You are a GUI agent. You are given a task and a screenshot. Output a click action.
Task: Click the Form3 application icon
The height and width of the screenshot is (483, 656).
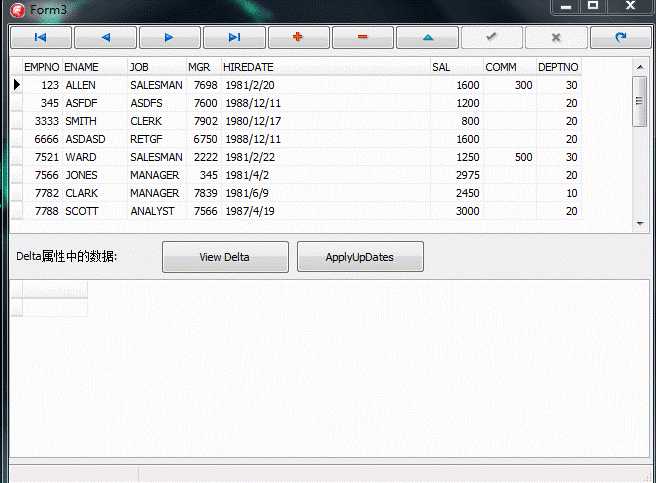pyautogui.click(x=18, y=10)
